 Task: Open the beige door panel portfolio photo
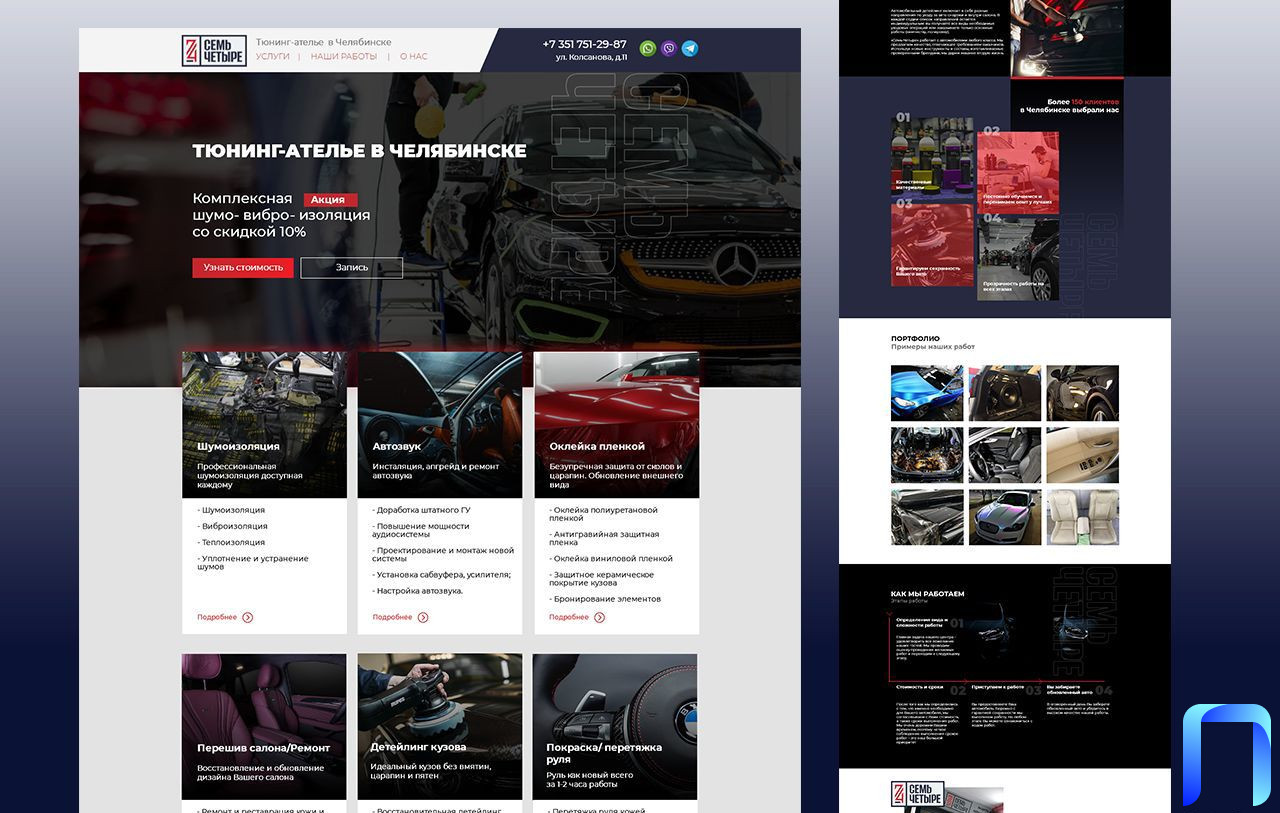pos(1083,455)
